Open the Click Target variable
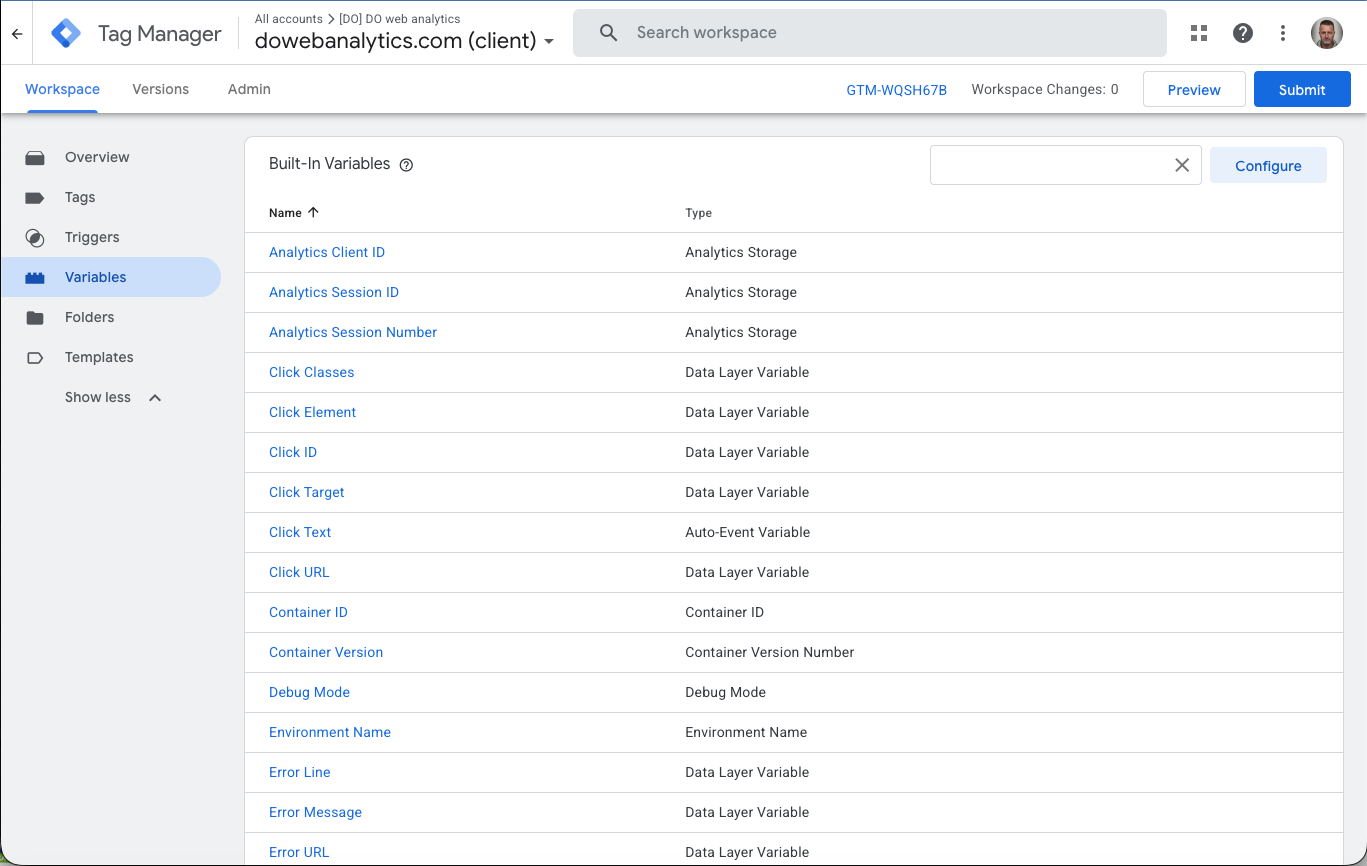The height and width of the screenshot is (866, 1367). 307,492
